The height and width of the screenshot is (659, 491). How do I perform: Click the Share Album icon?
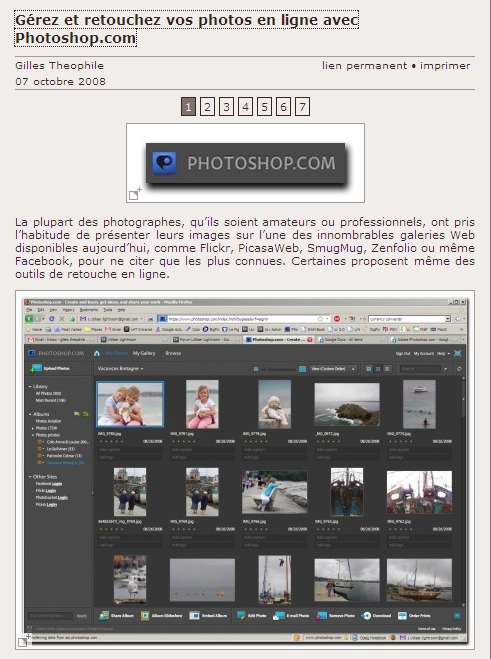click(103, 616)
